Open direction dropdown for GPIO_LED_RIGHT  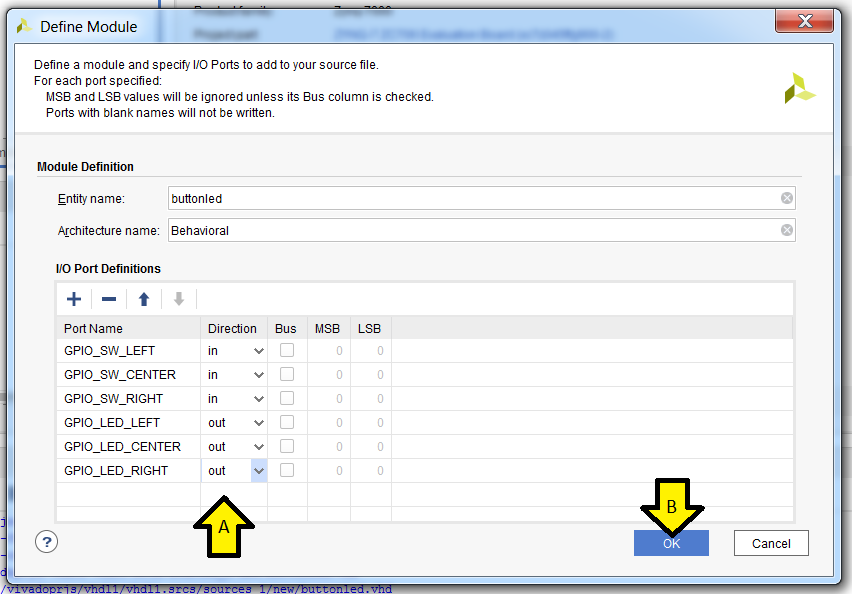point(259,471)
